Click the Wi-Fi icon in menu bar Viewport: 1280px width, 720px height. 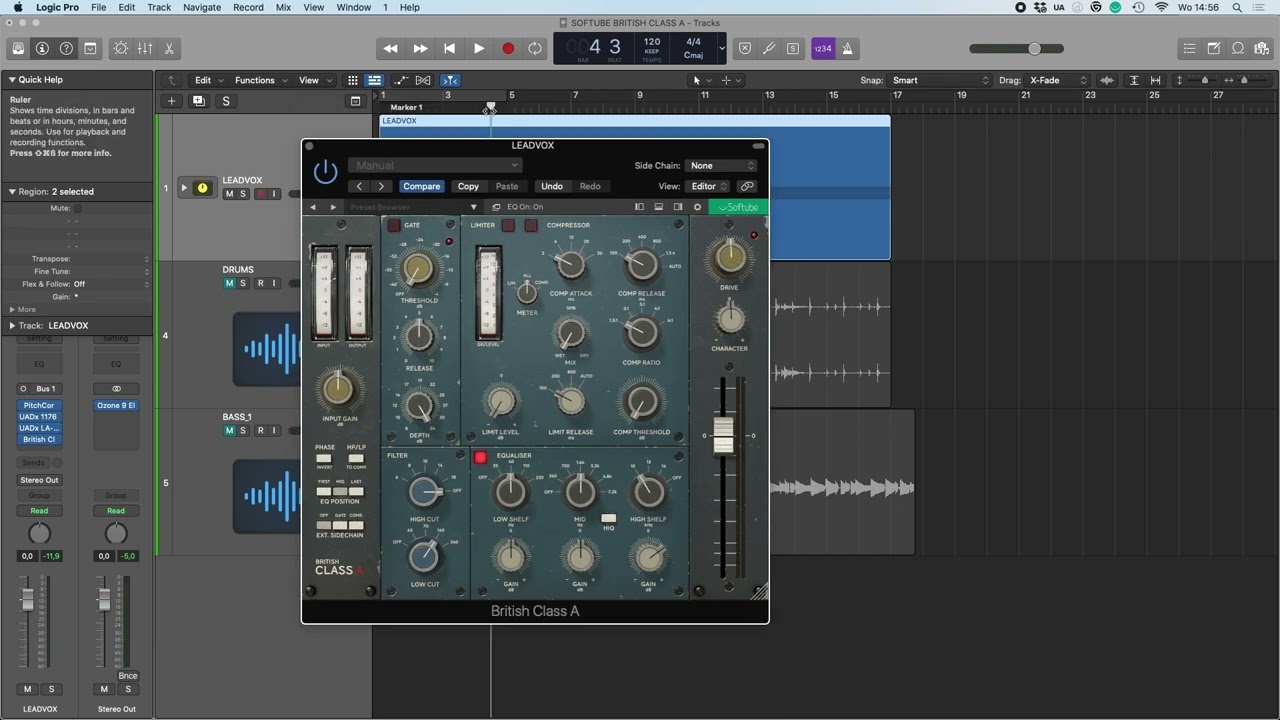coord(1161,7)
